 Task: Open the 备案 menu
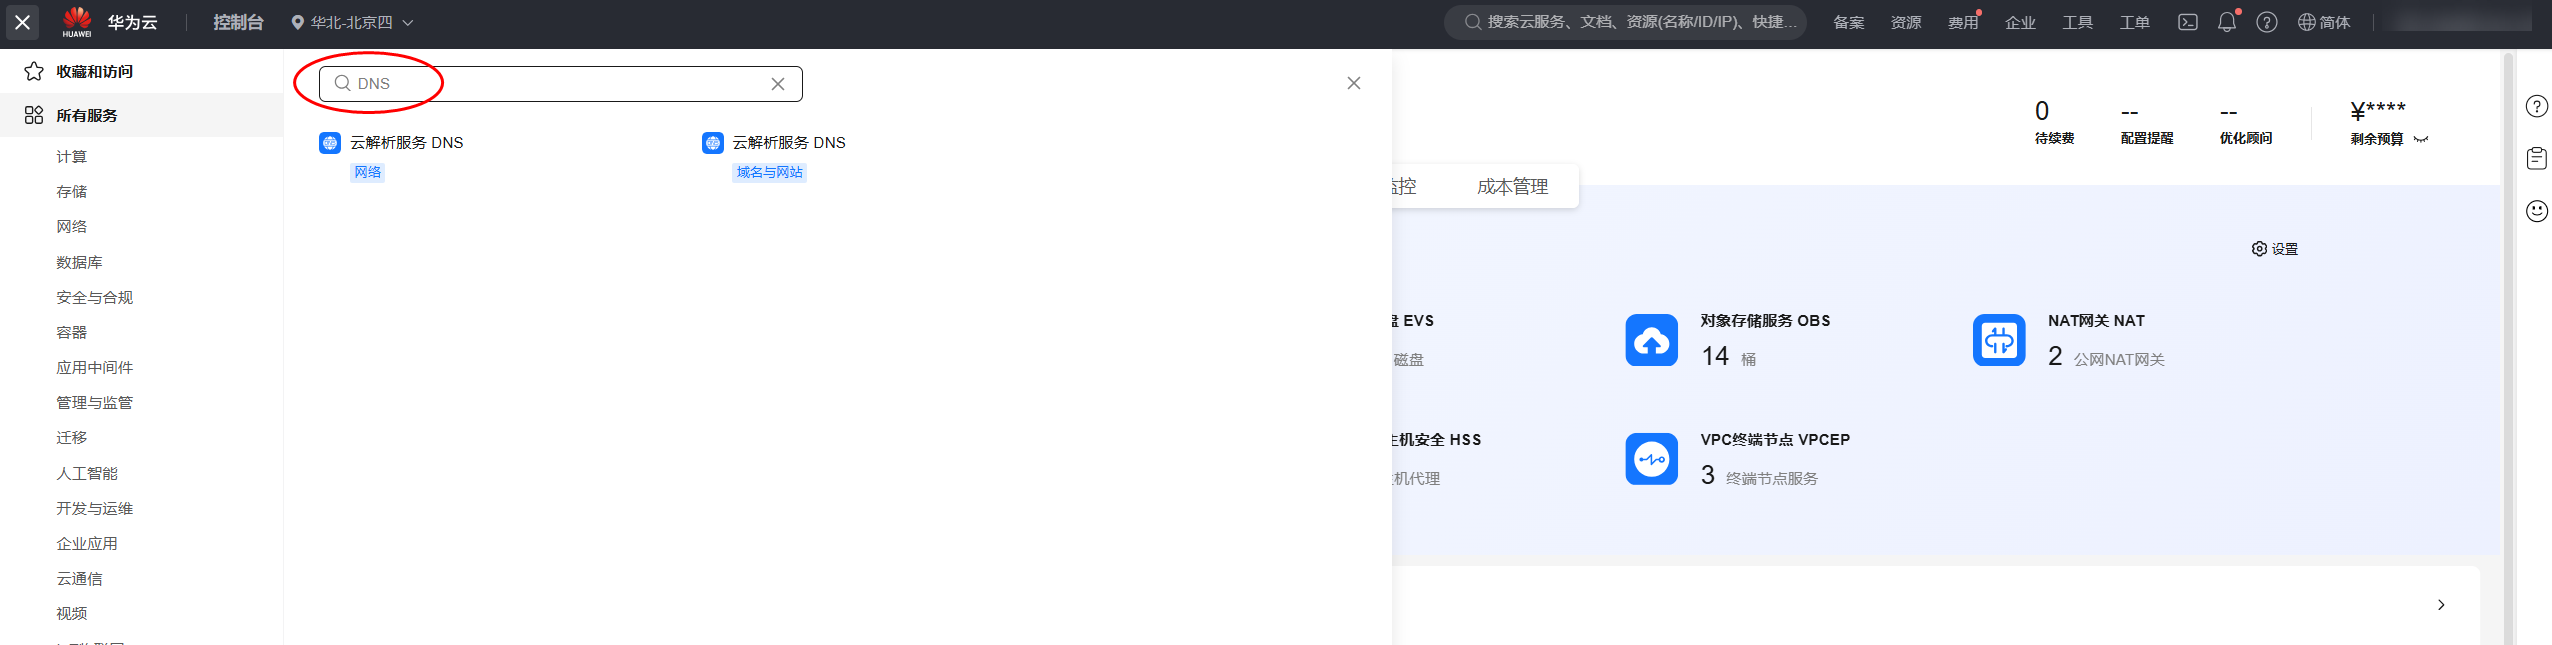click(x=1848, y=22)
